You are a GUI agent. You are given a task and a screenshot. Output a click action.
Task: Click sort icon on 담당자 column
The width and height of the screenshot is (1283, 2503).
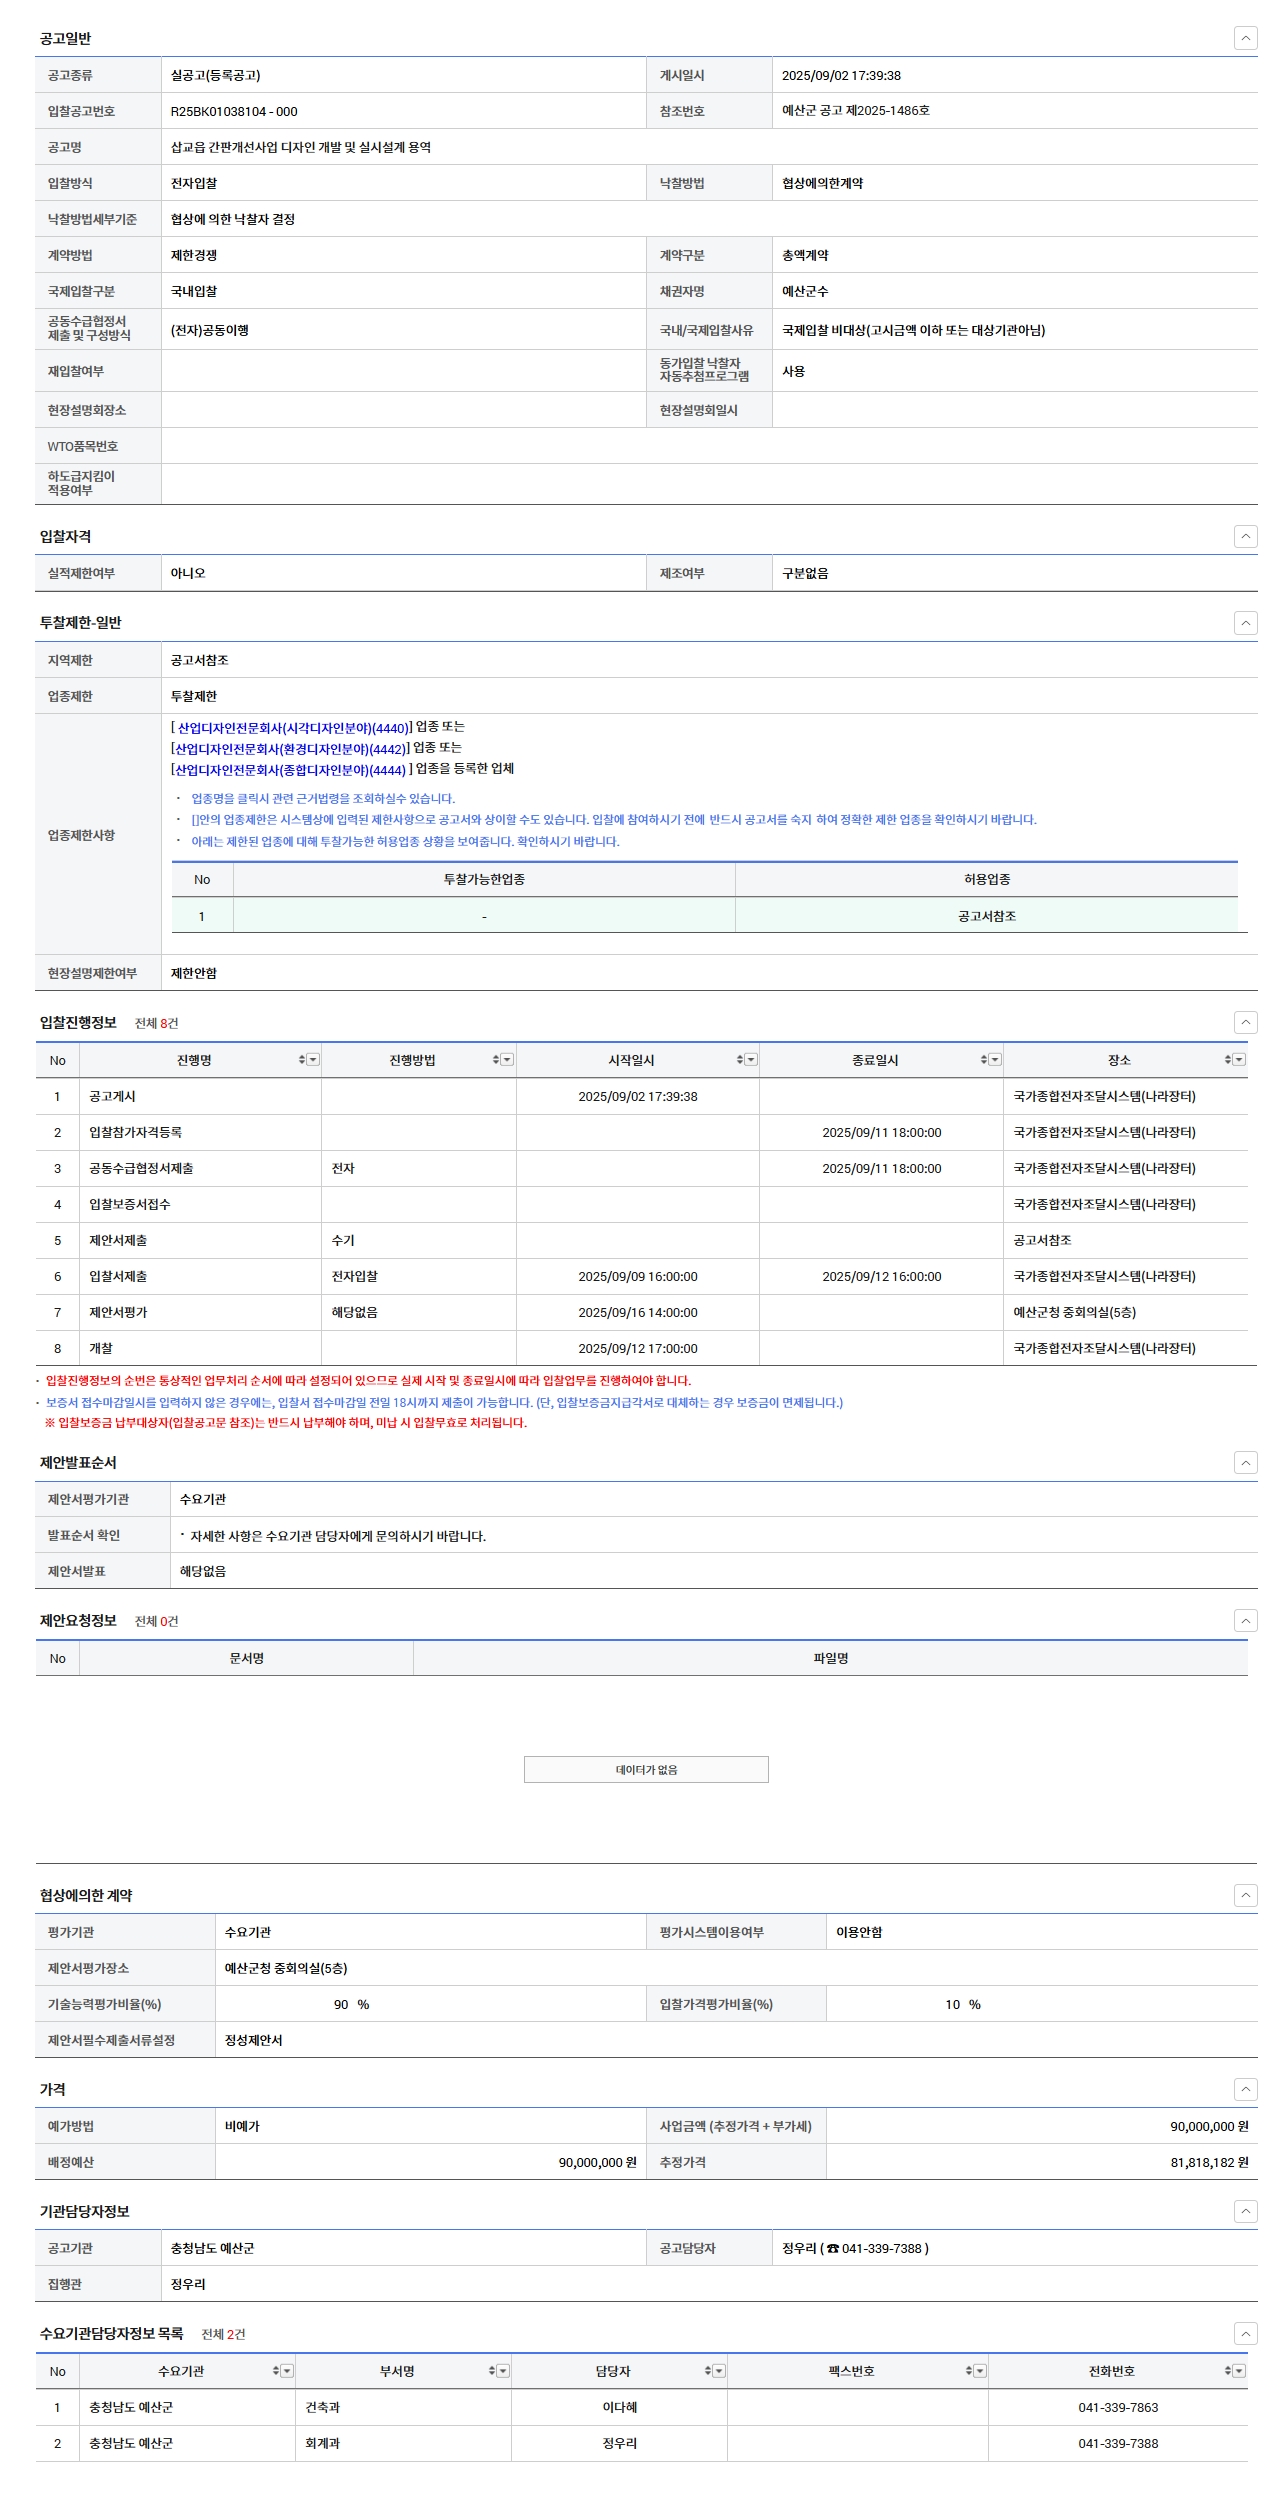[708, 2370]
